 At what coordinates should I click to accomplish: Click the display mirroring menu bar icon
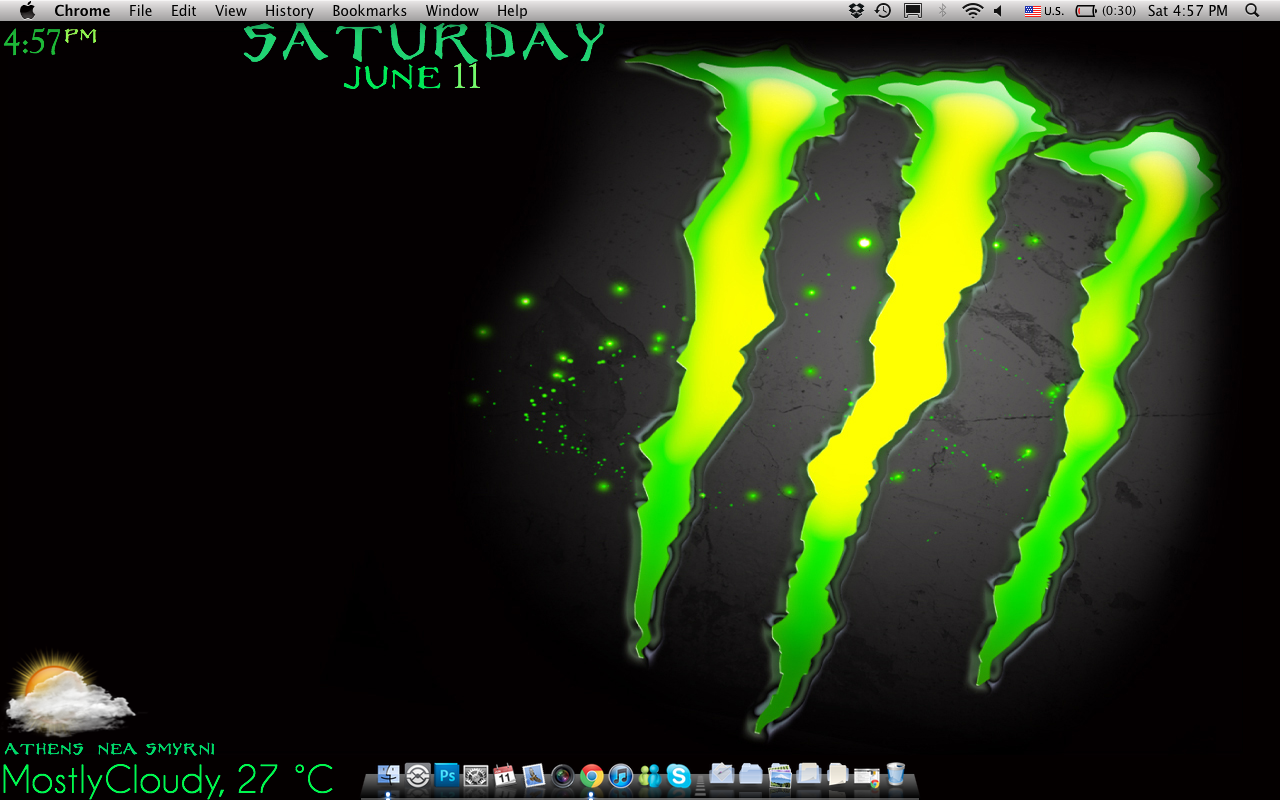pyautogui.click(x=913, y=10)
